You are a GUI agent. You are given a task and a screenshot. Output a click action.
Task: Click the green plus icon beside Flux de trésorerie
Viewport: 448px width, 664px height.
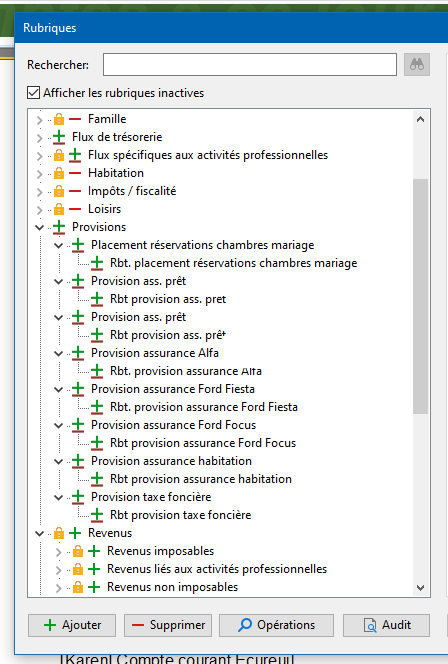[59, 137]
